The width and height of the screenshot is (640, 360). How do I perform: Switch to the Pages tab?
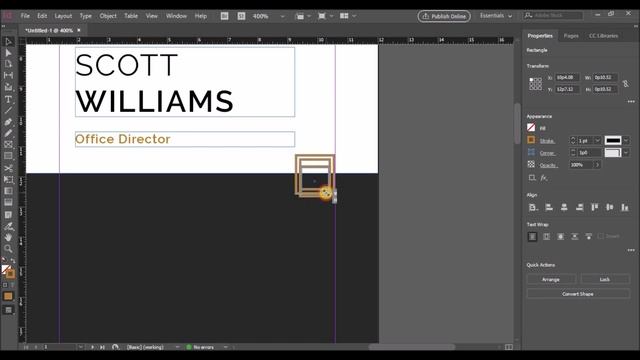[571, 36]
